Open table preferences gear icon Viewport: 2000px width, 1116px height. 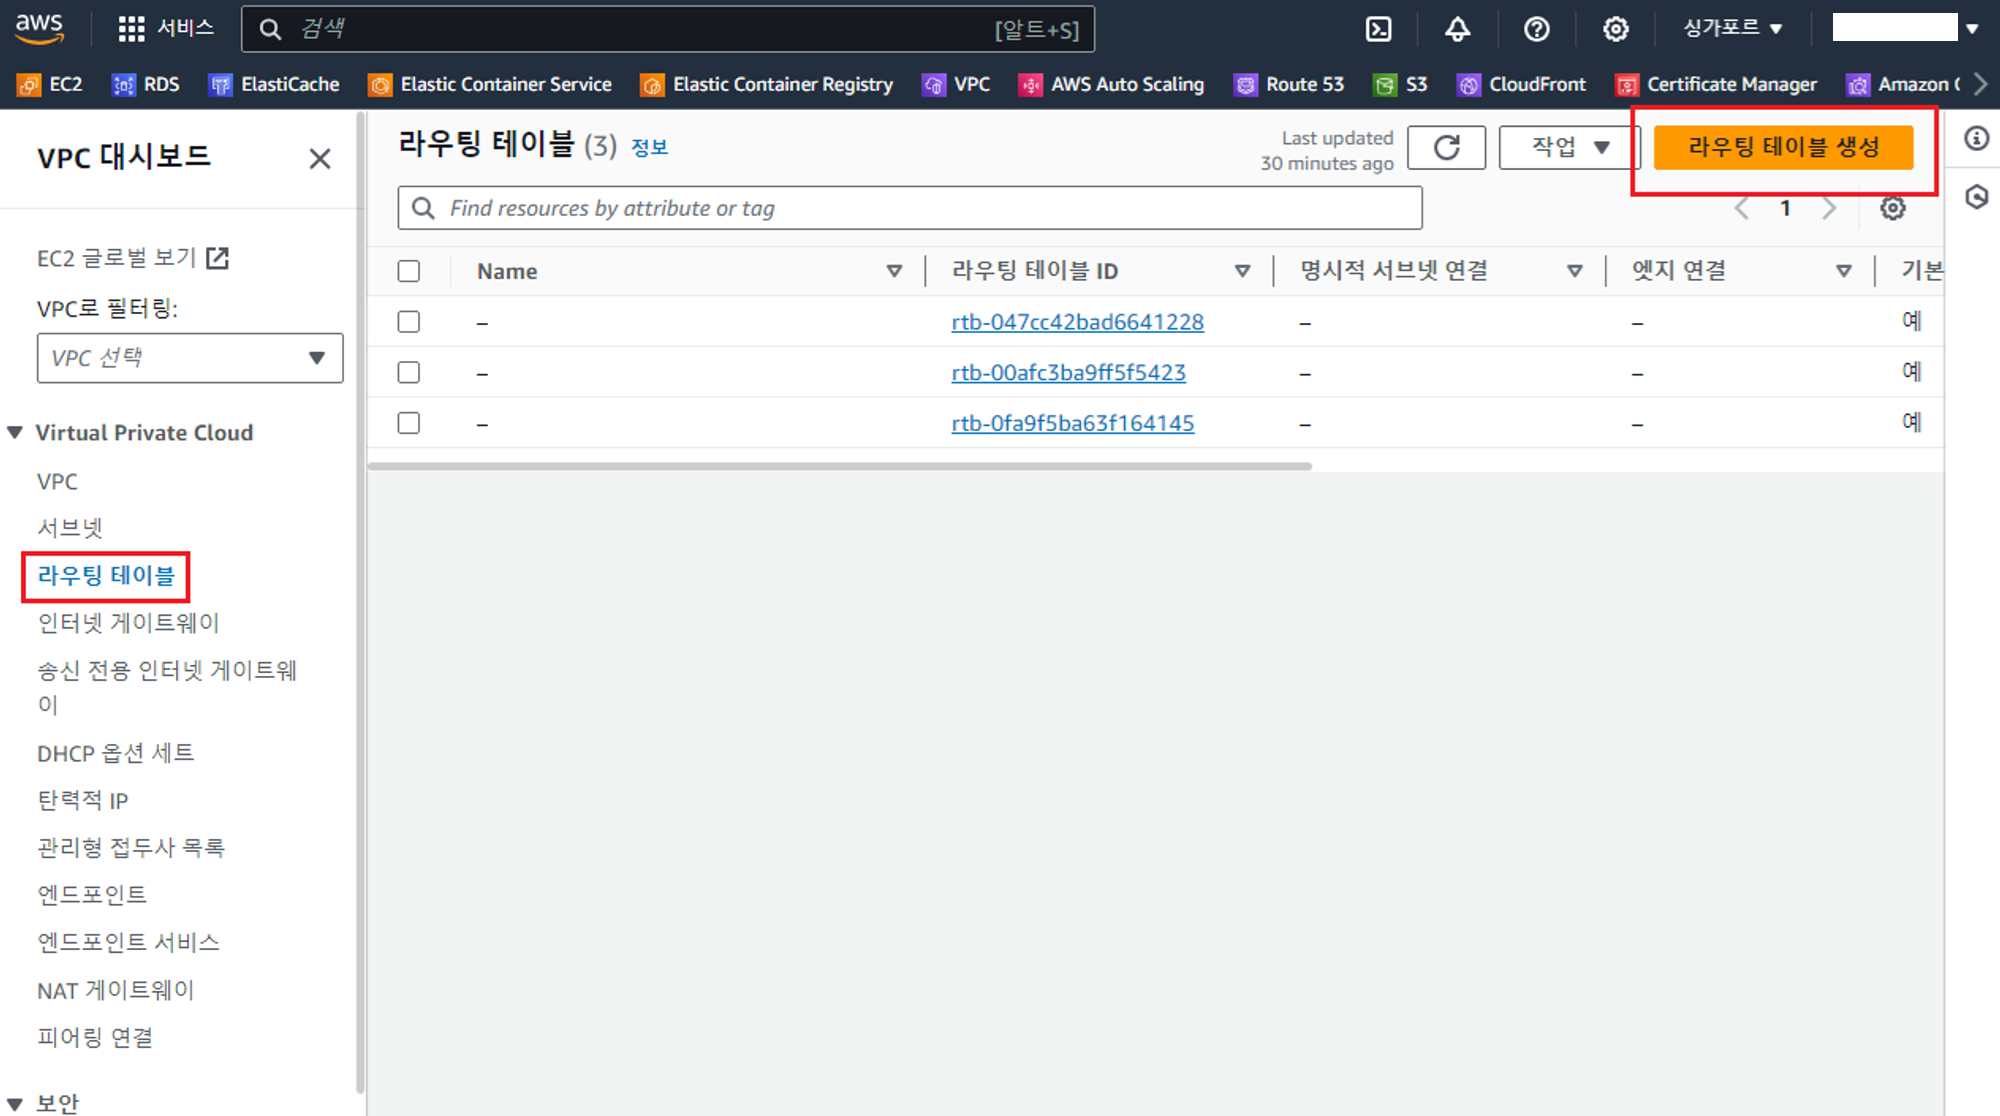click(x=1892, y=208)
